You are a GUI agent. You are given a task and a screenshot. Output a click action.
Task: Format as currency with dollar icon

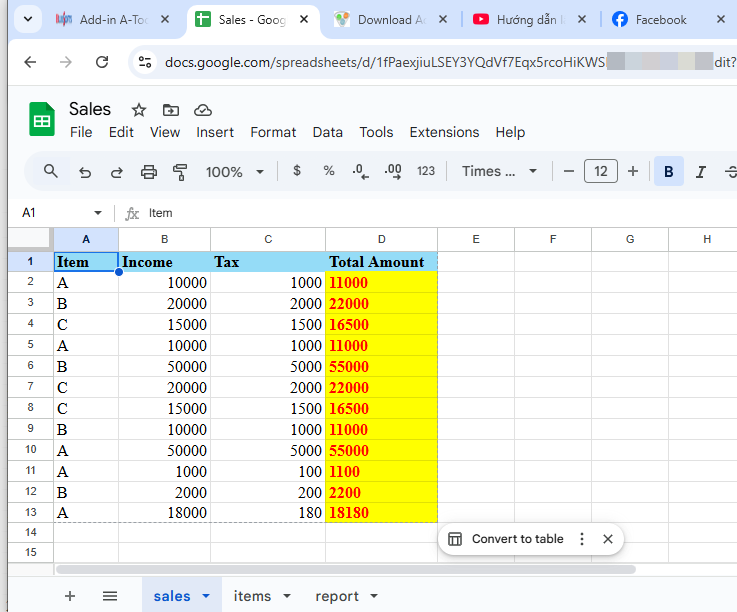coord(297,171)
